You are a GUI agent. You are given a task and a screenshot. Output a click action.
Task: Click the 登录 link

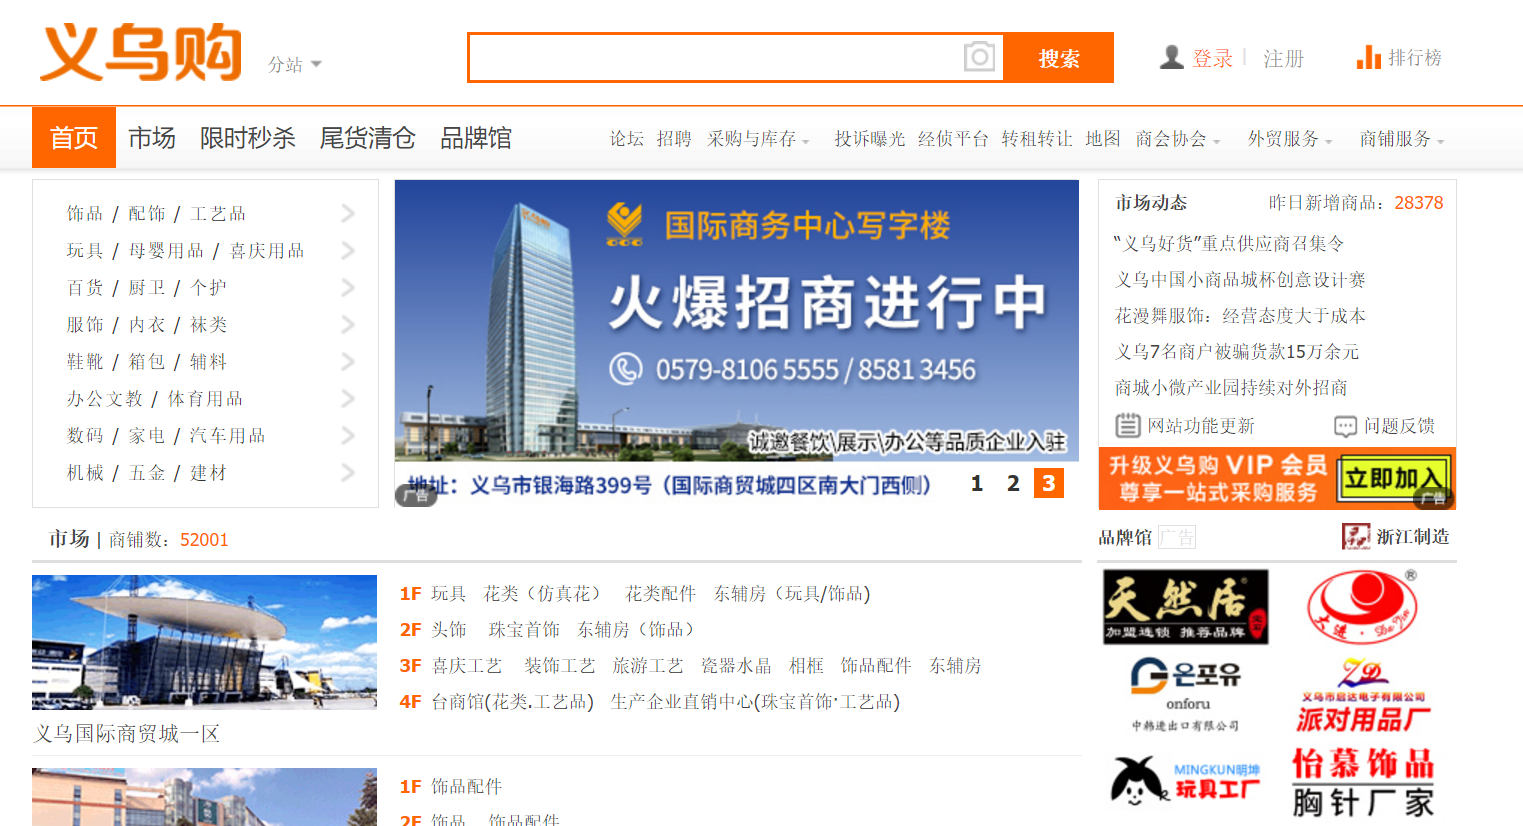tap(1212, 59)
